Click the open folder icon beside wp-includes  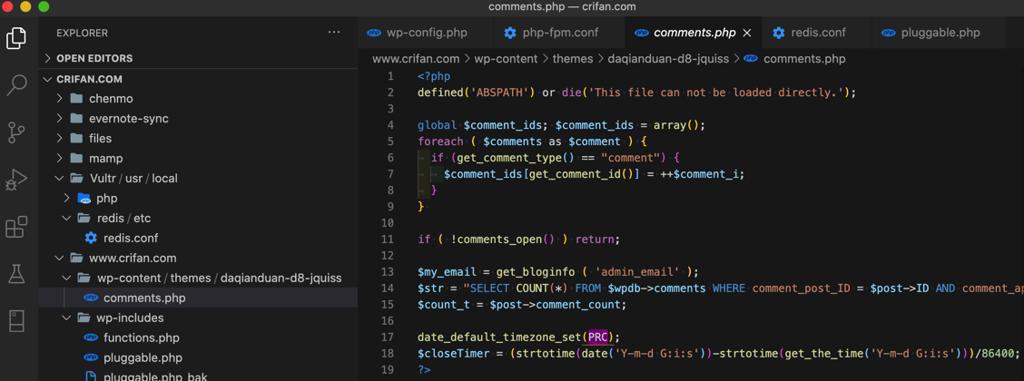[84, 318]
